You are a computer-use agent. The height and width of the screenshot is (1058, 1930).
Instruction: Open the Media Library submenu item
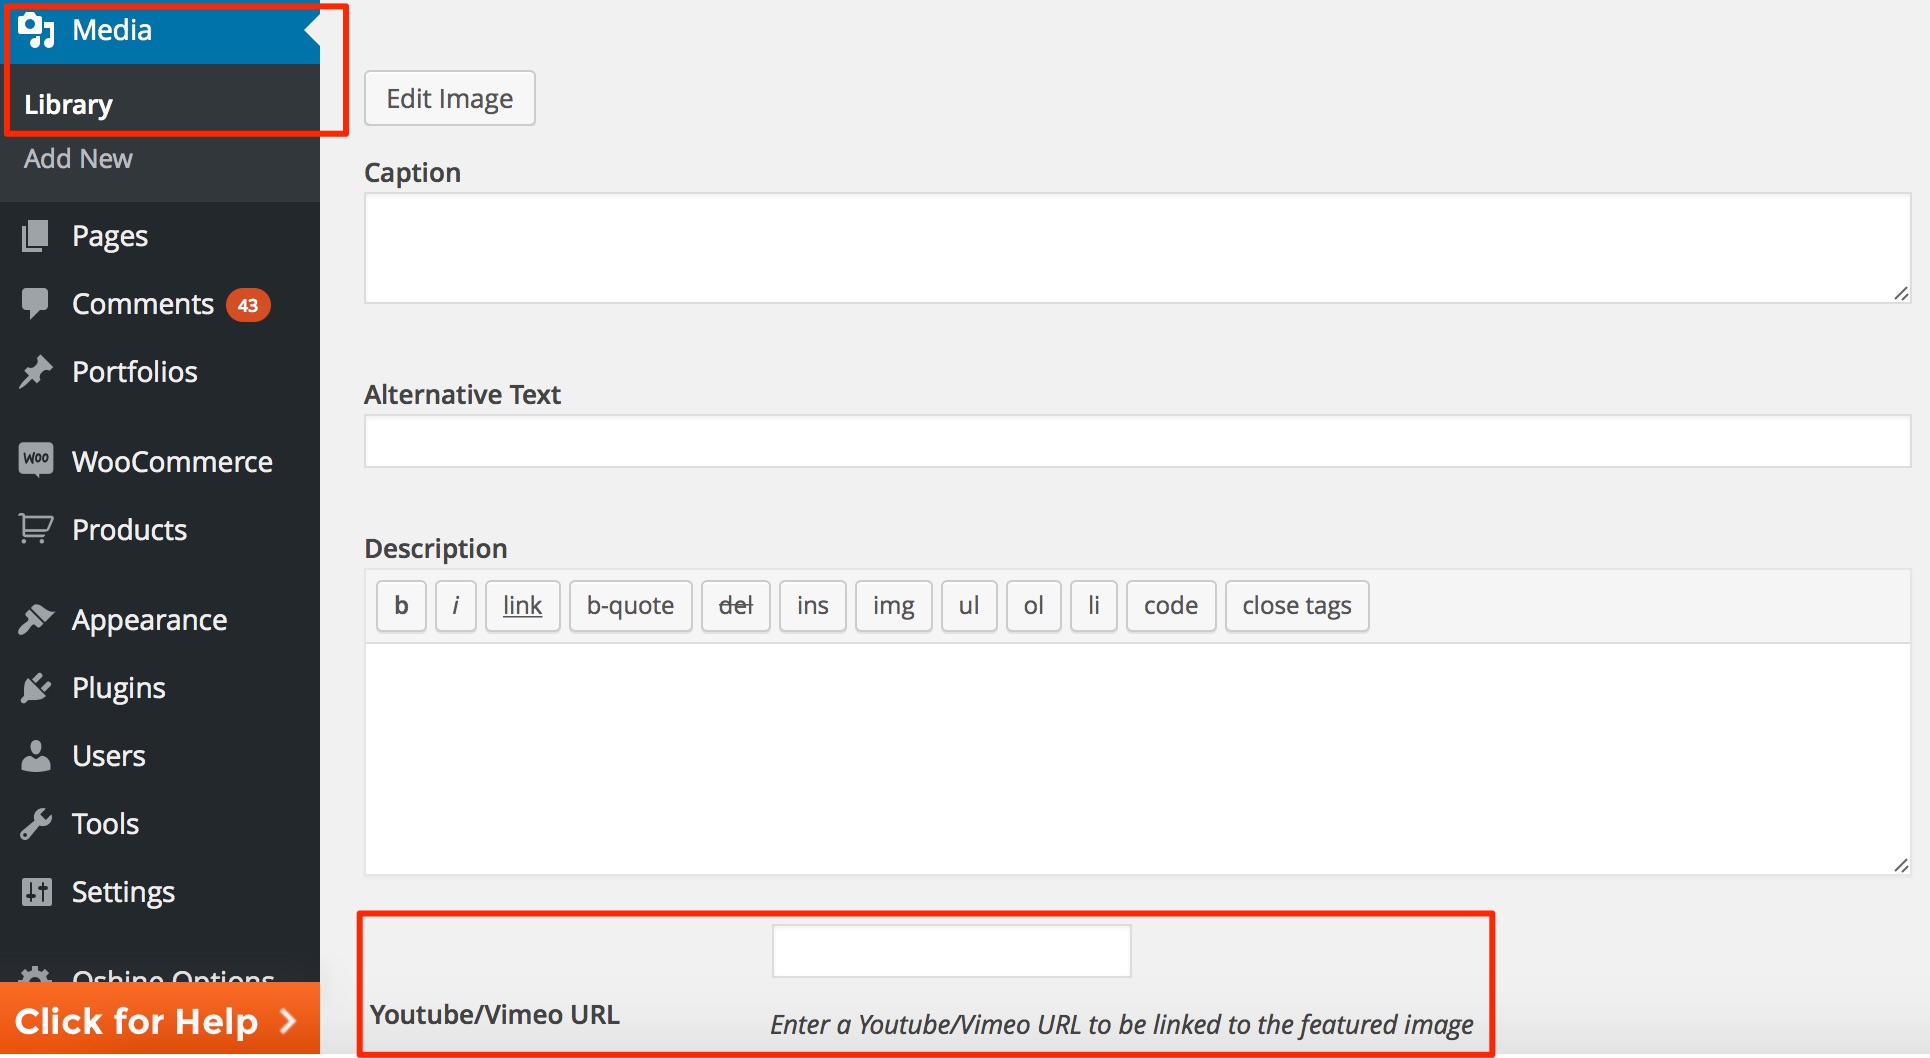coord(68,105)
